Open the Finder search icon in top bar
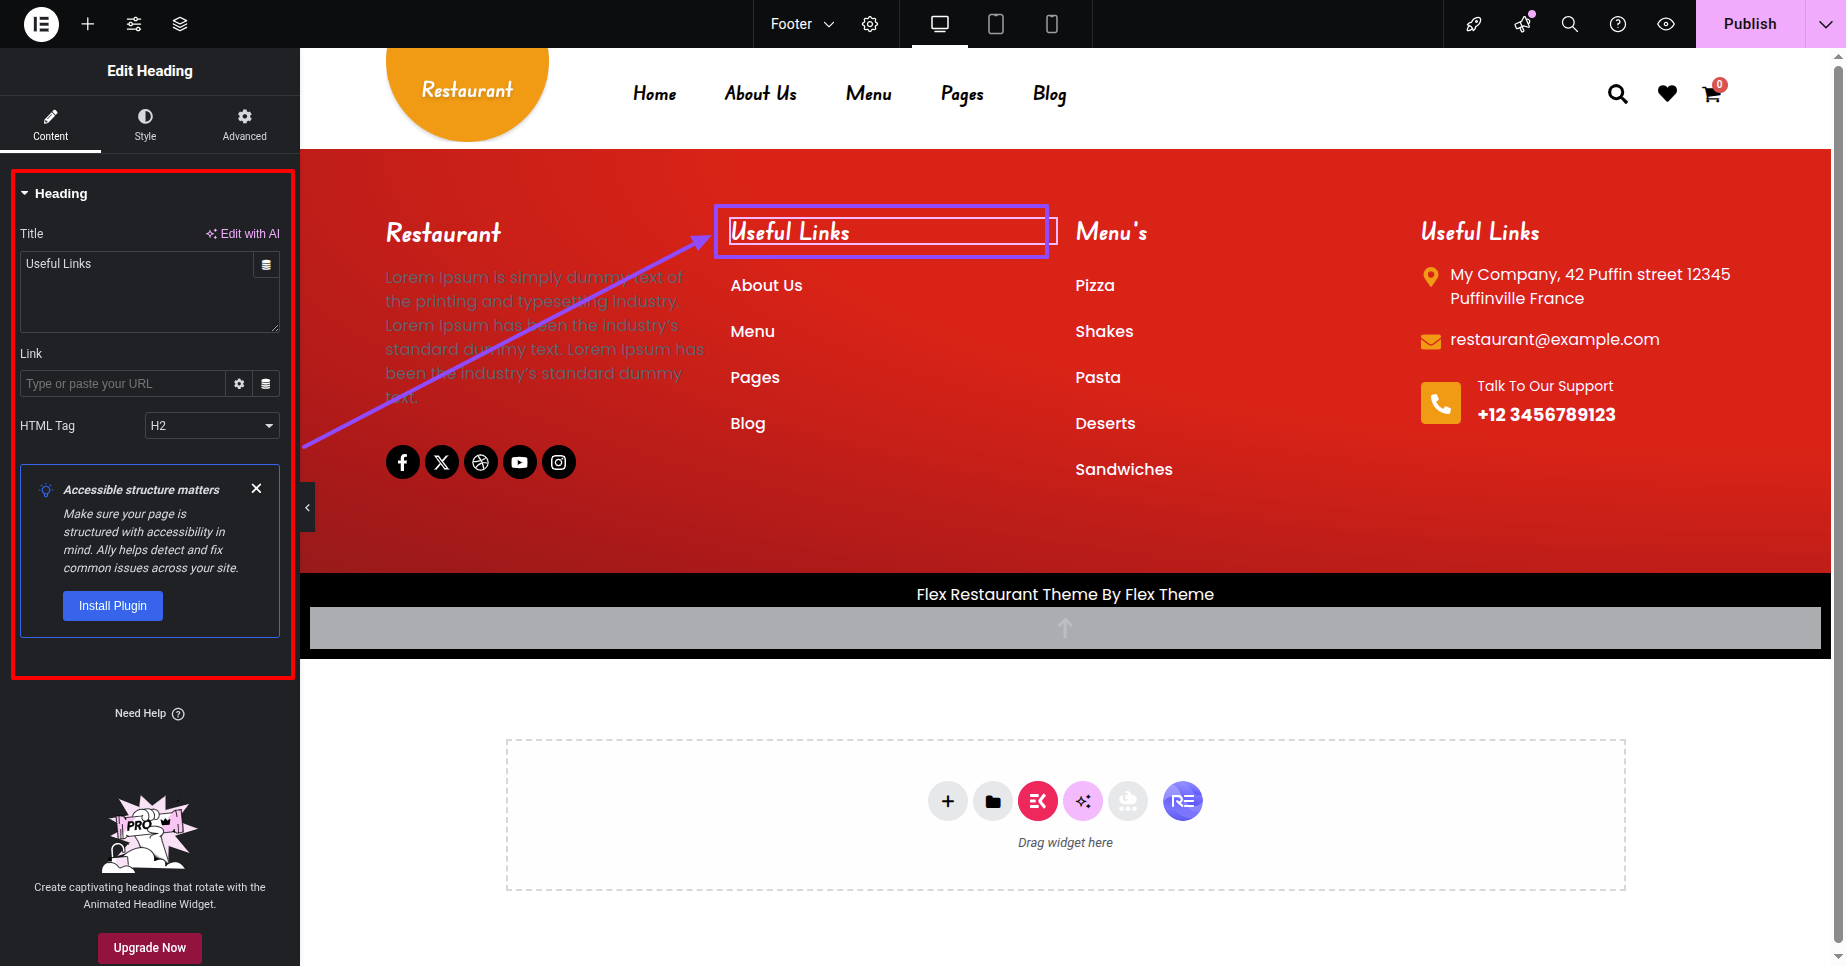The height and width of the screenshot is (966, 1846). pyautogui.click(x=1570, y=24)
